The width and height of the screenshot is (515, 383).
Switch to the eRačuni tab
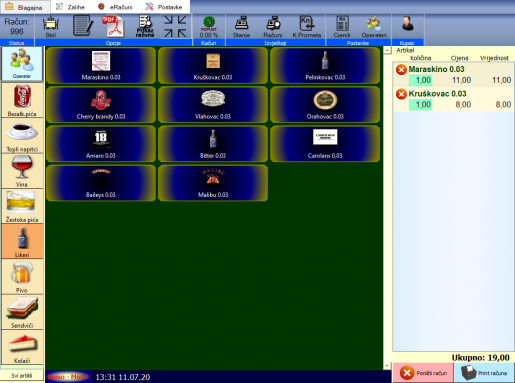pyautogui.click(x=115, y=7)
